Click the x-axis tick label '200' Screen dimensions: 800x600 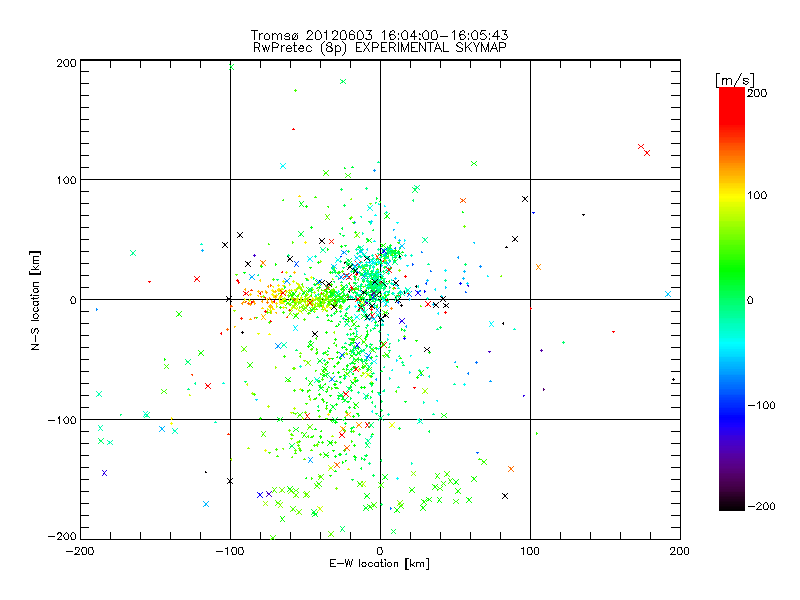coord(680,552)
